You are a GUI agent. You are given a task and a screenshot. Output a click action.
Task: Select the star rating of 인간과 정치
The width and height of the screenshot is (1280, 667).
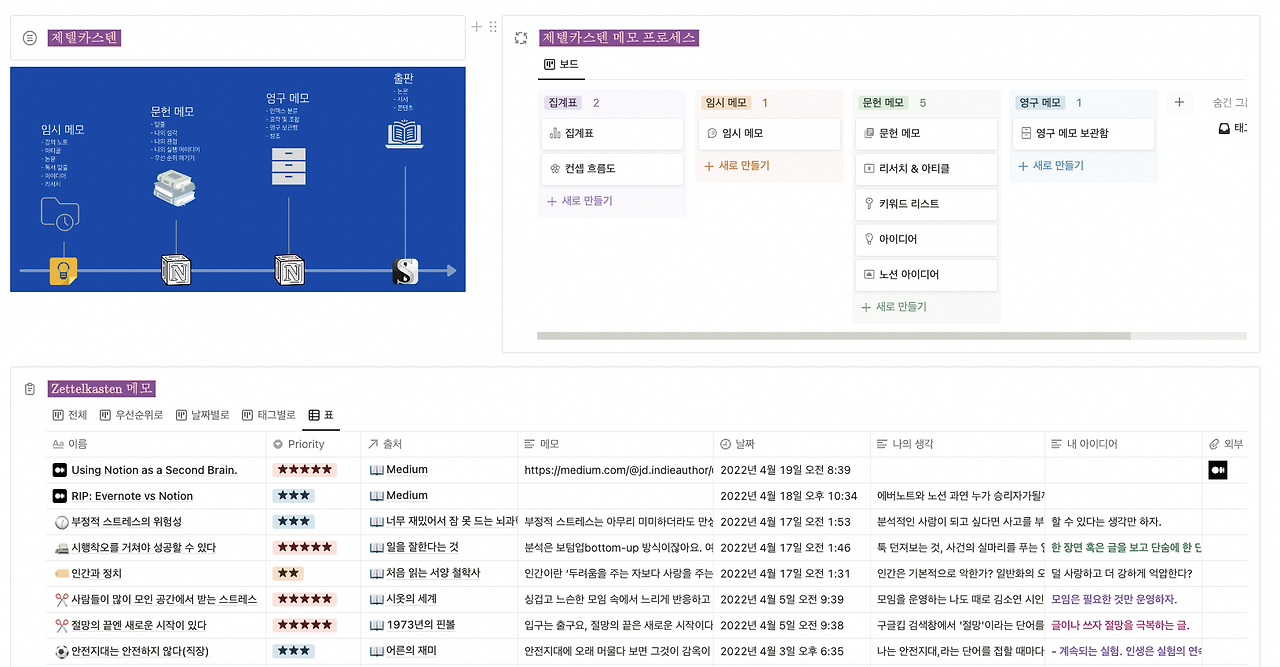click(x=290, y=572)
